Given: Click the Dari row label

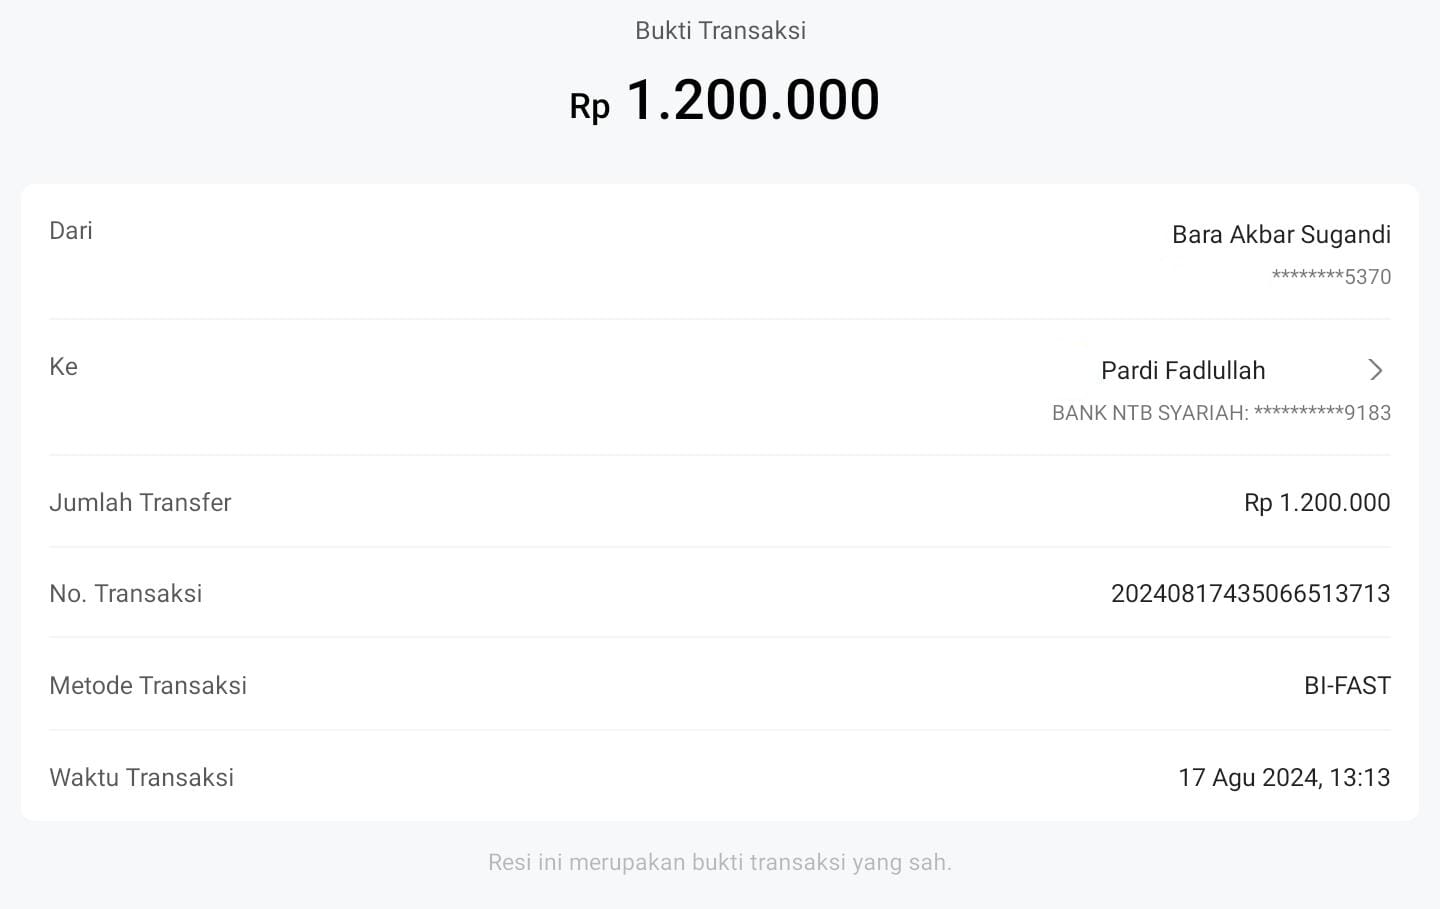Looking at the screenshot, I should (x=71, y=231).
